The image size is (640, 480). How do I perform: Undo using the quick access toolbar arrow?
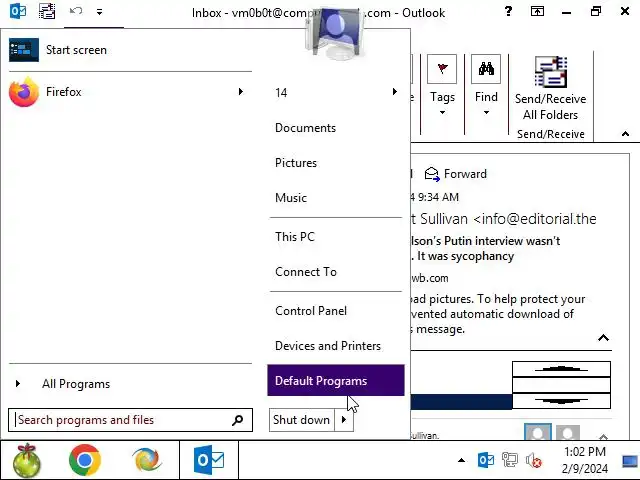(76, 11)
